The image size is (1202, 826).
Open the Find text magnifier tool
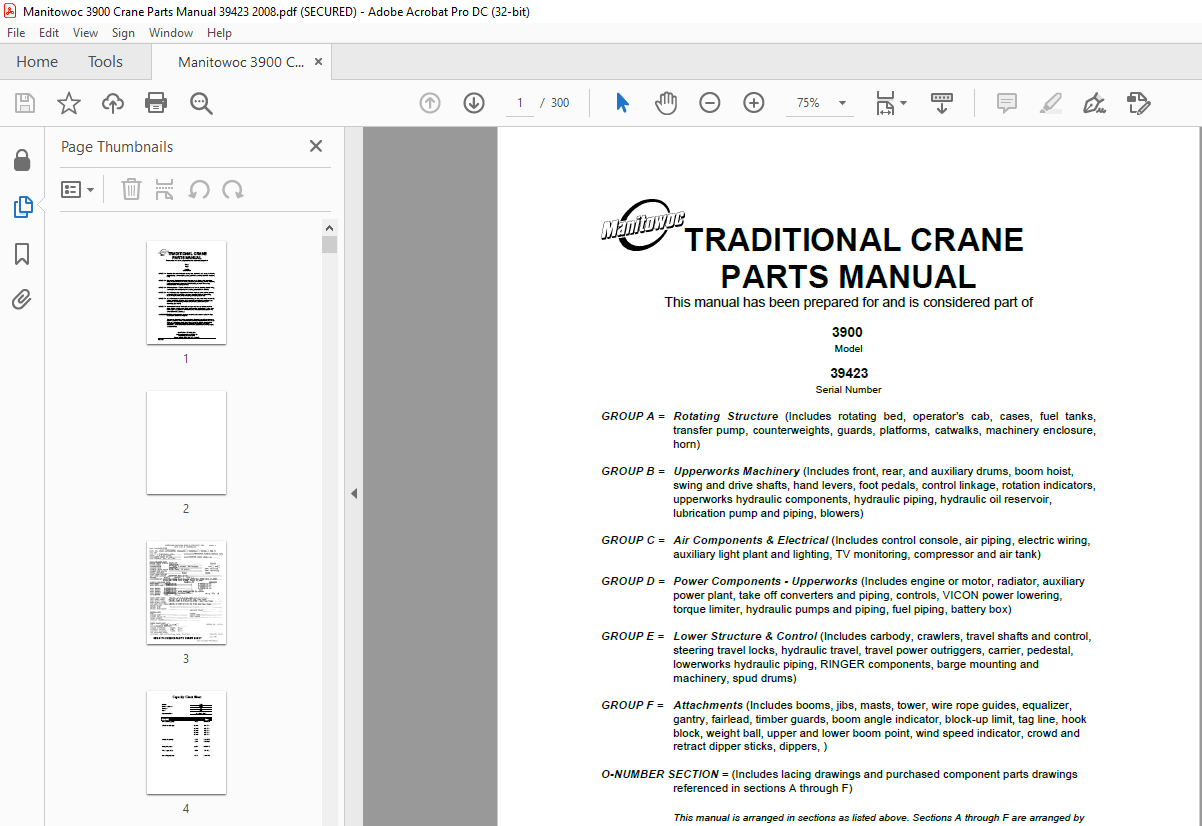(x=202, y=103)
